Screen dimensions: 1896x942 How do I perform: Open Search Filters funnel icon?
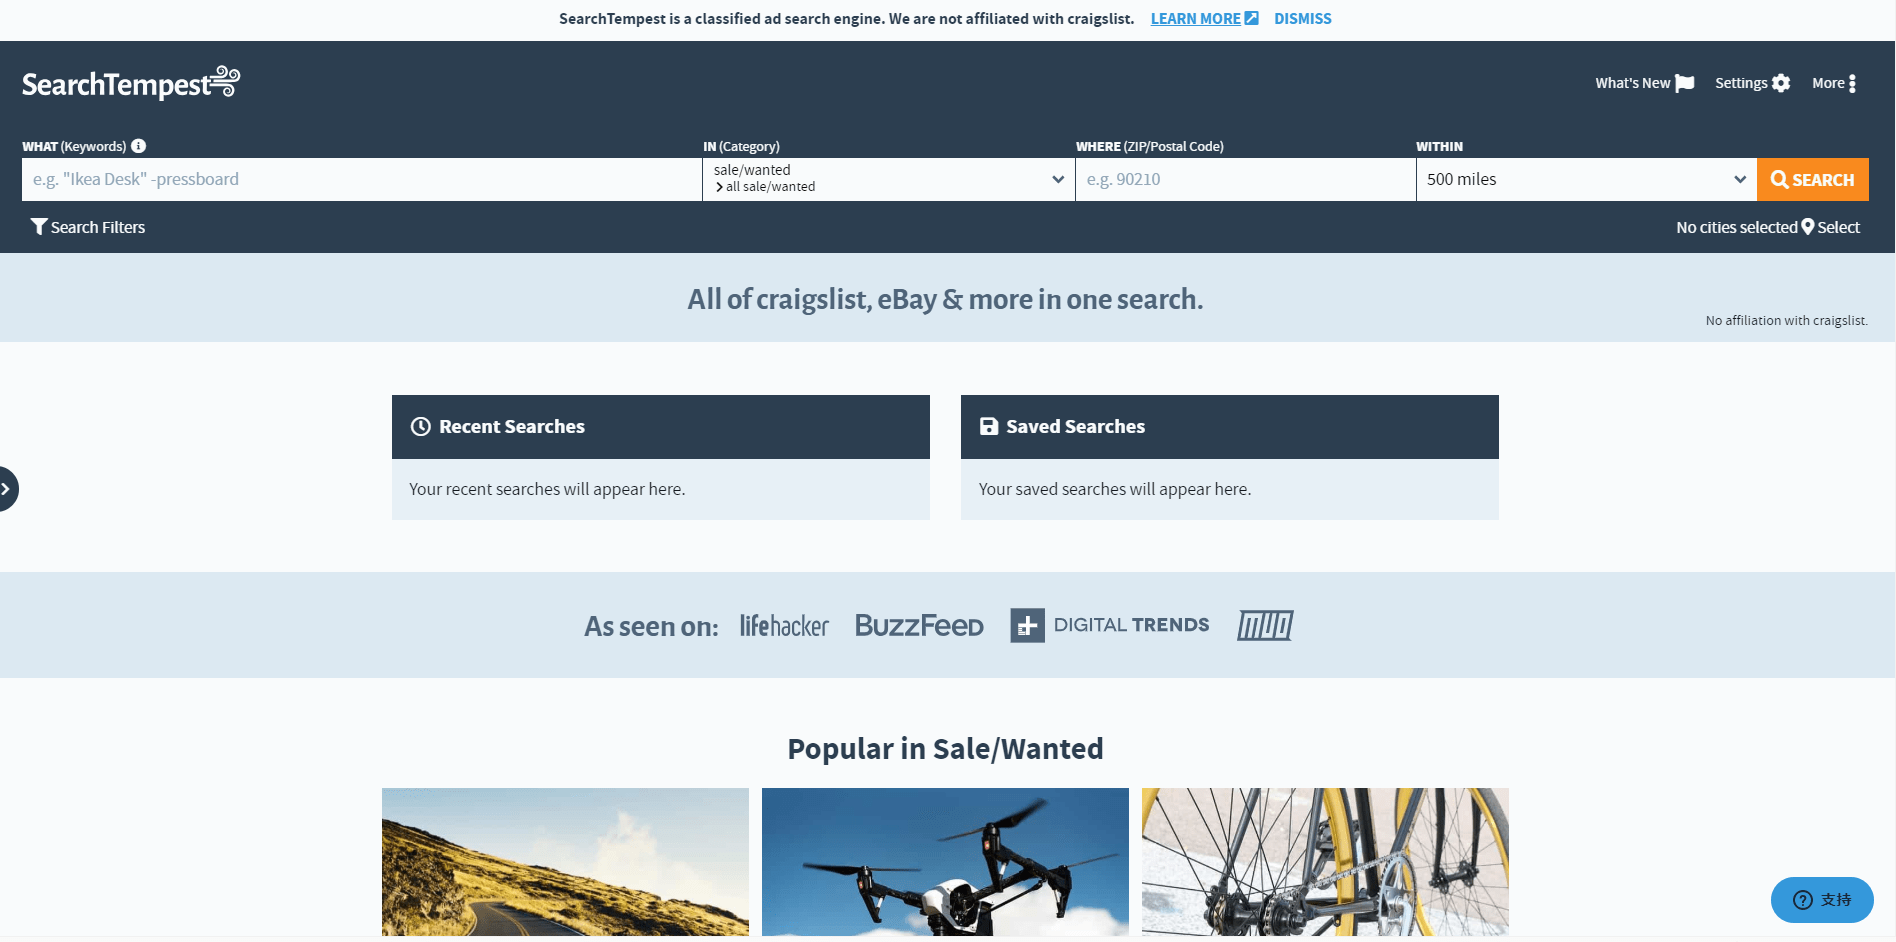39,227
